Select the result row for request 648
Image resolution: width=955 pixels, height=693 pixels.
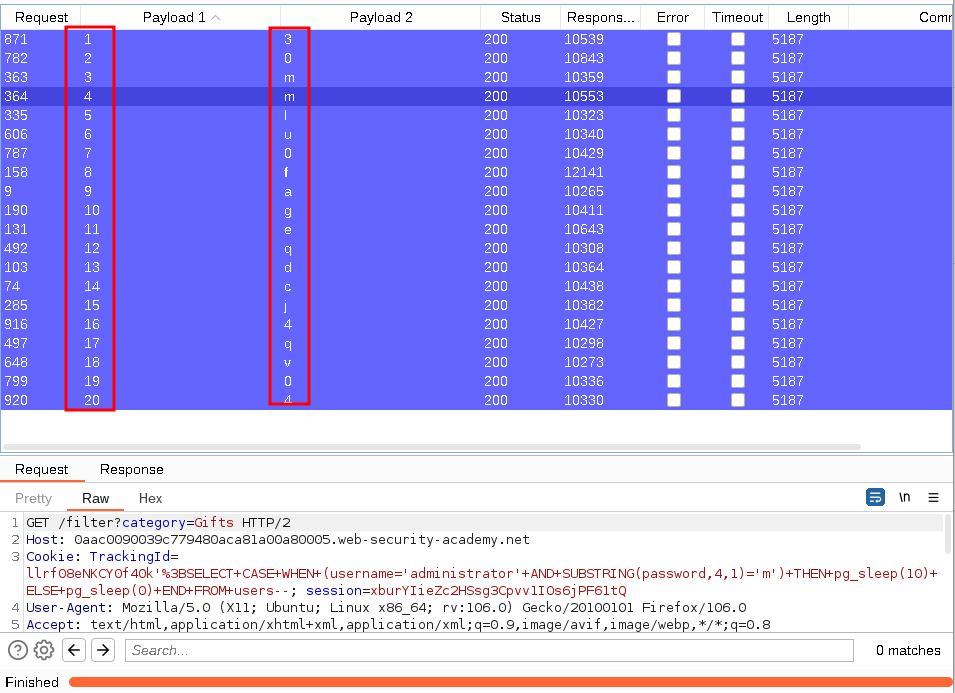(x=476, y=362)
